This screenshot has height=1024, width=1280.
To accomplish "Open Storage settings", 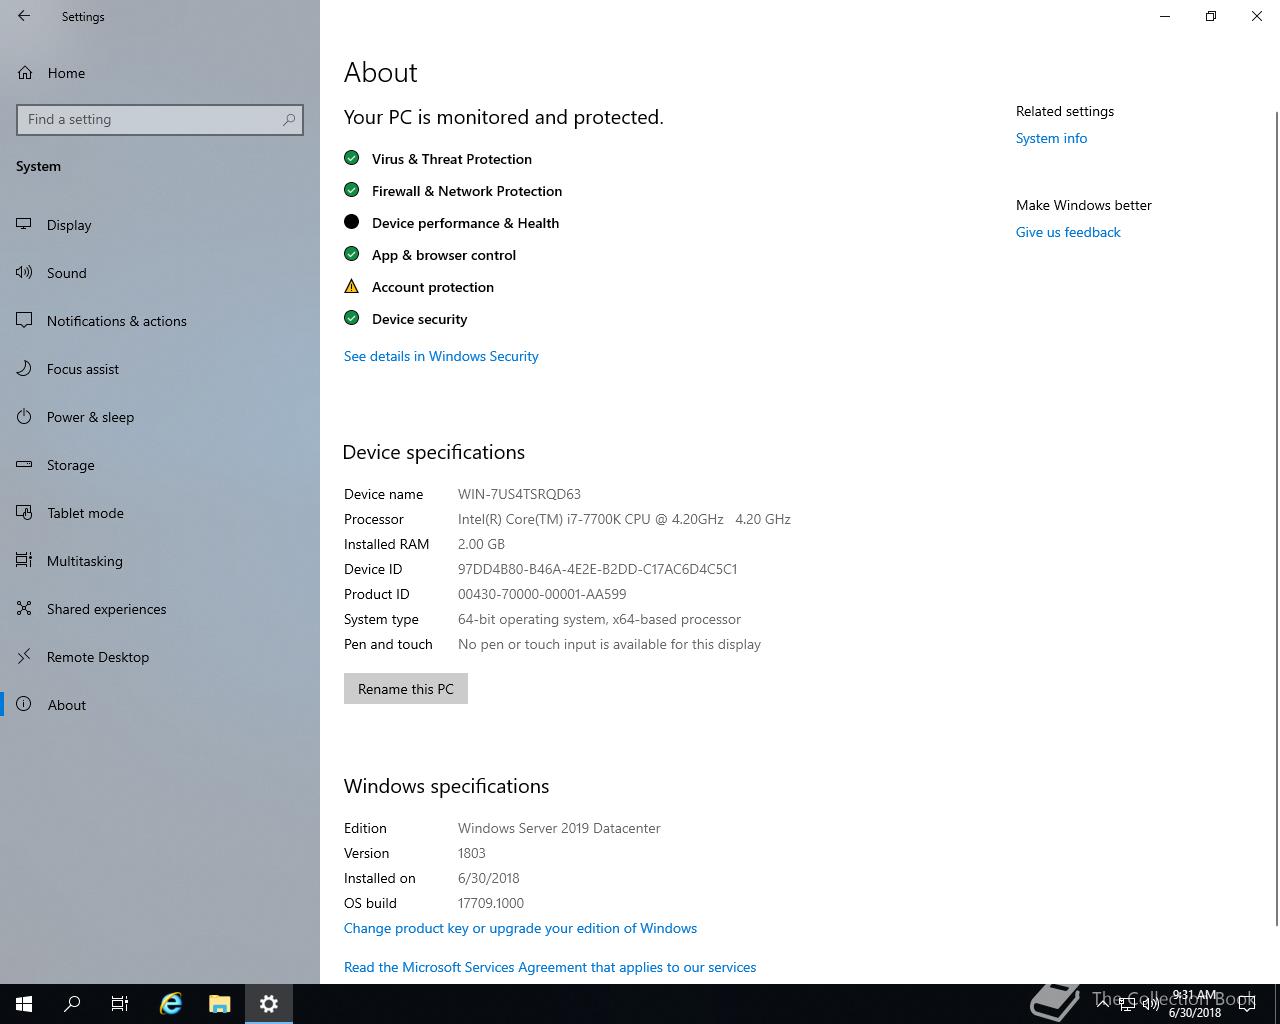I will click(160, 465).
